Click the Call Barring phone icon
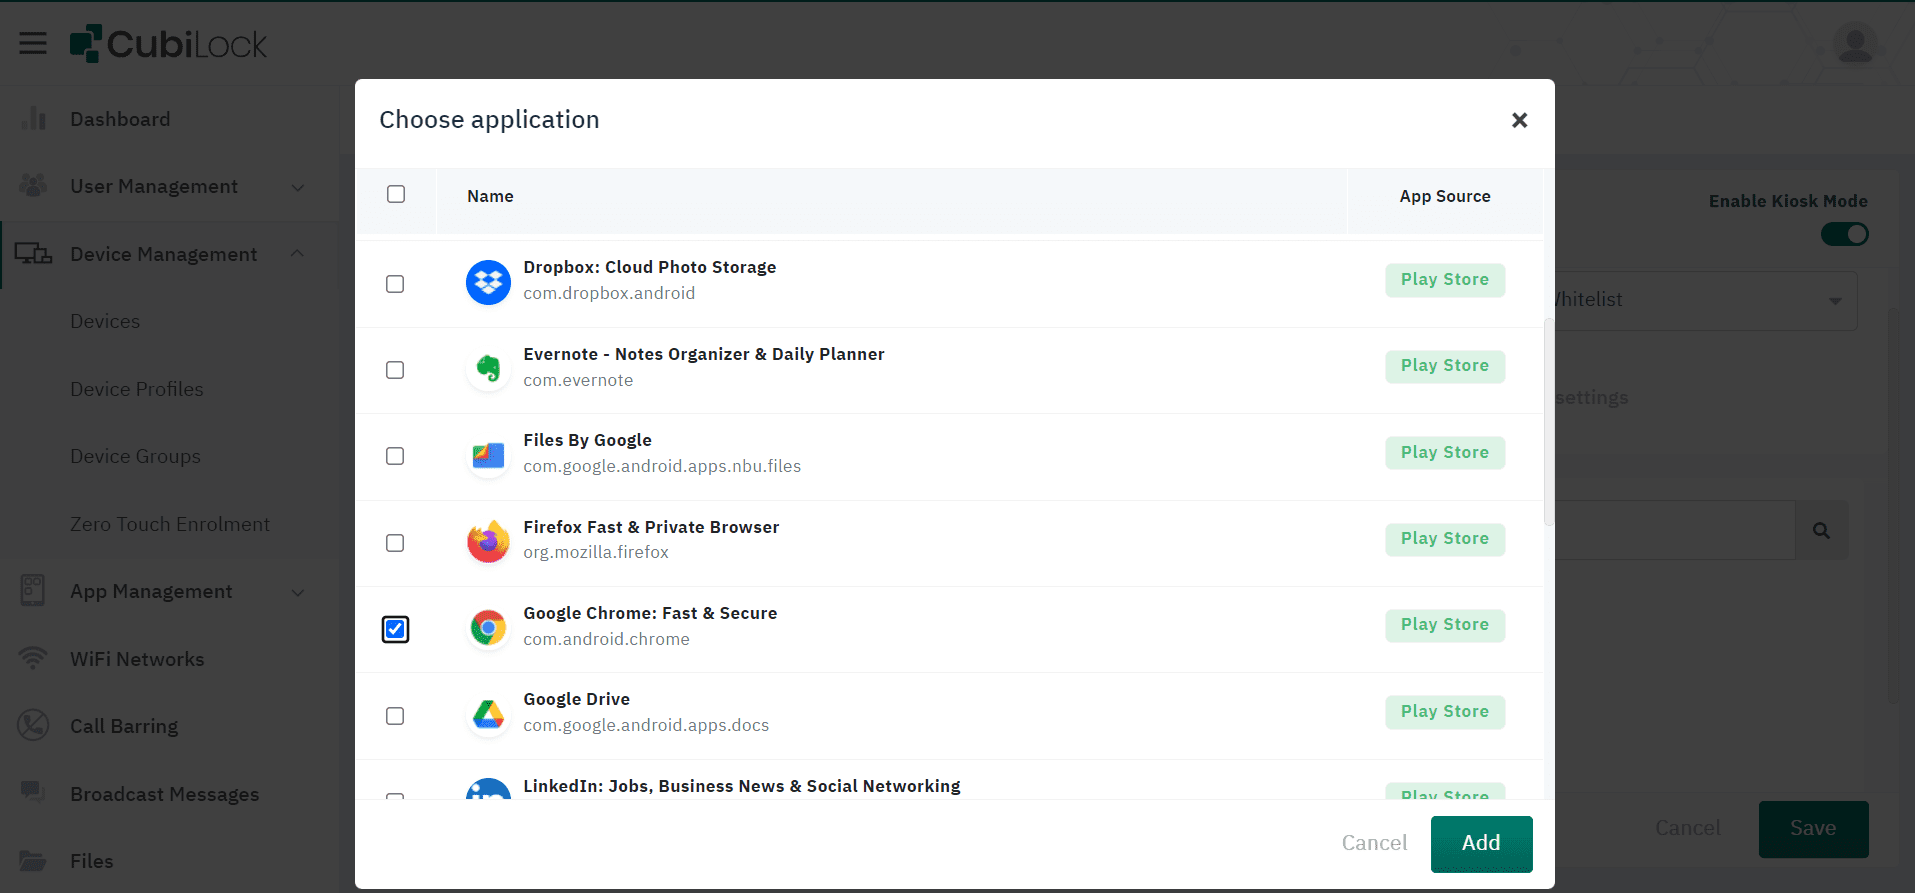This screenshot has width=1915, height=893. (x=33, y=726)
